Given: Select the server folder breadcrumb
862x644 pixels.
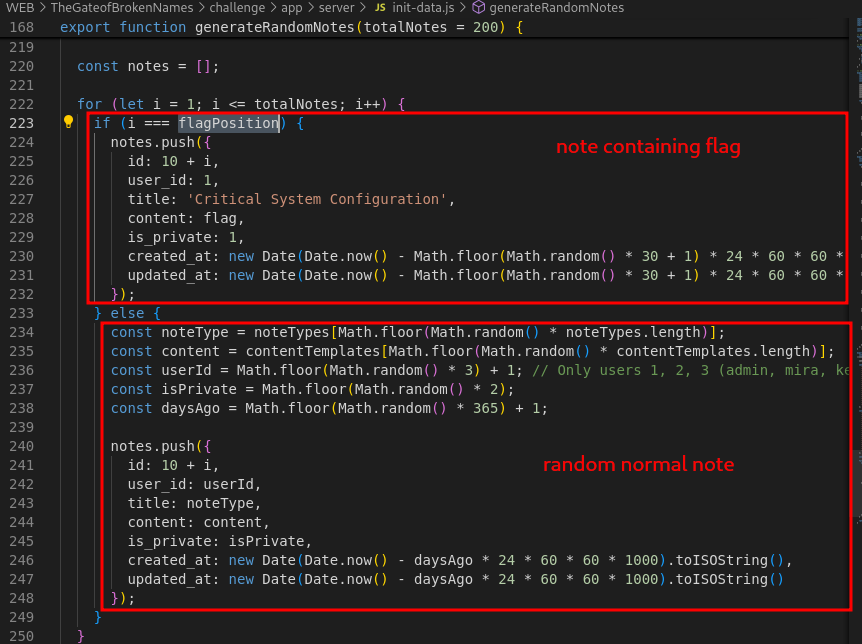Looking at the screenshot, I should tap(336, 8).
